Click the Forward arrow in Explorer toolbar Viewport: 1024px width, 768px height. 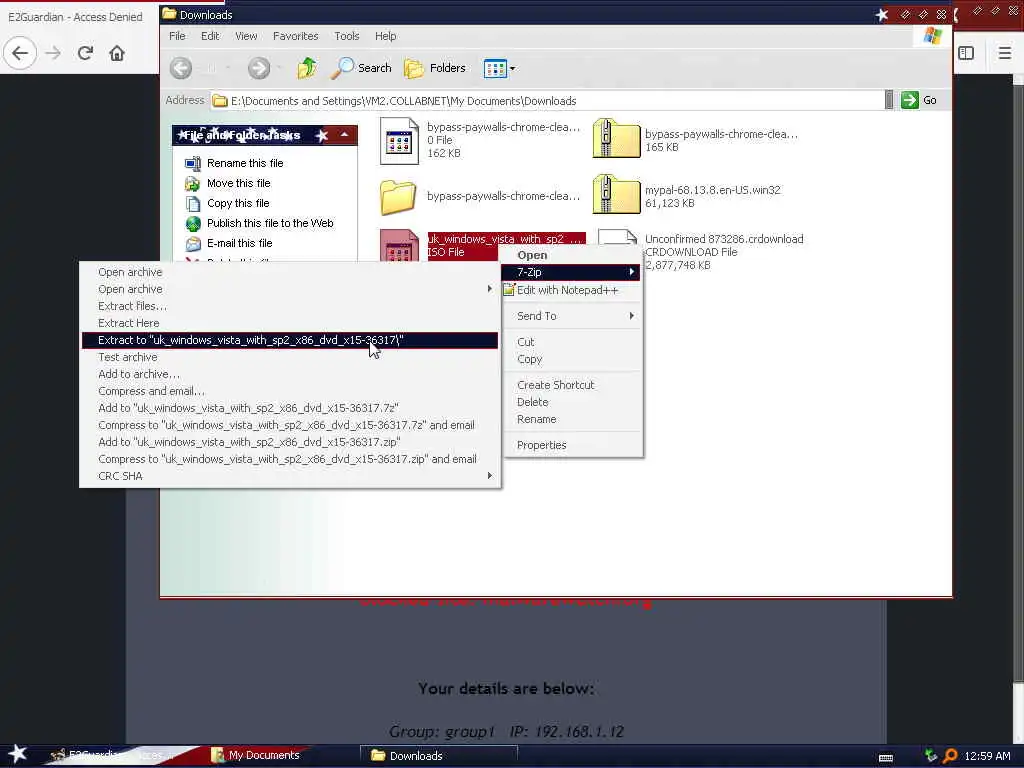(259, 68)
